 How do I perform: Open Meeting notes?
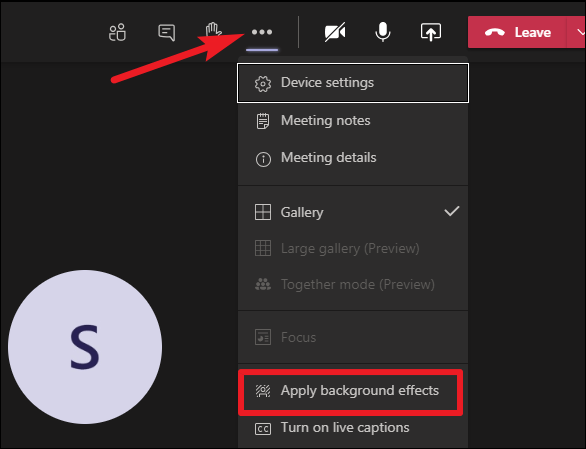[353, 121]
